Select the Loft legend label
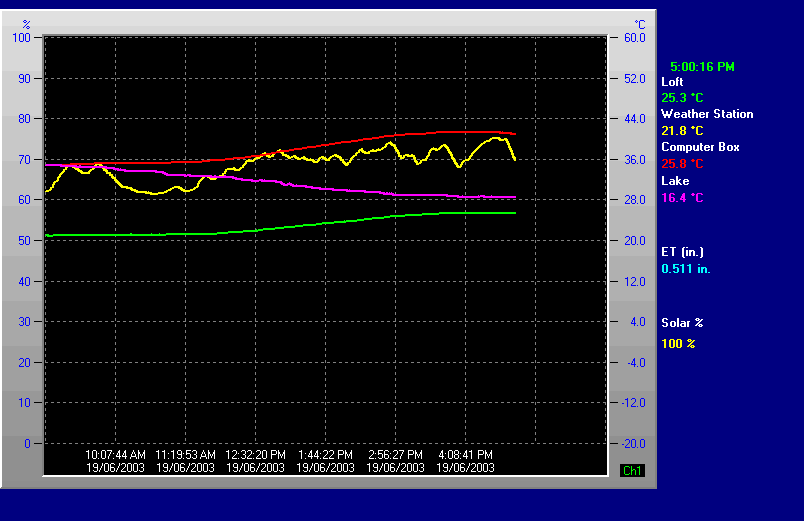 pyautogui.click(x=672, y=82)
